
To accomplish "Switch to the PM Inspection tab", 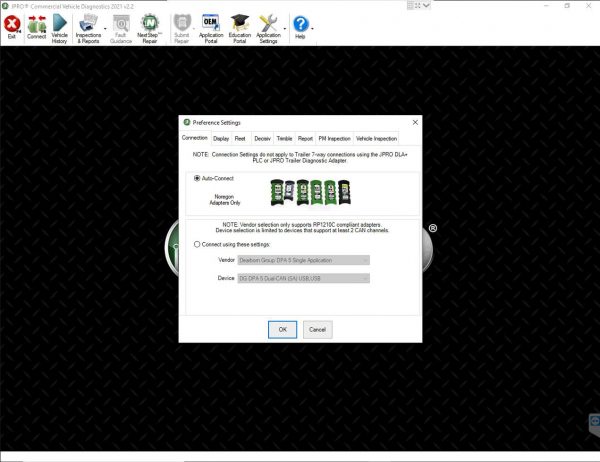I will 334,139.
